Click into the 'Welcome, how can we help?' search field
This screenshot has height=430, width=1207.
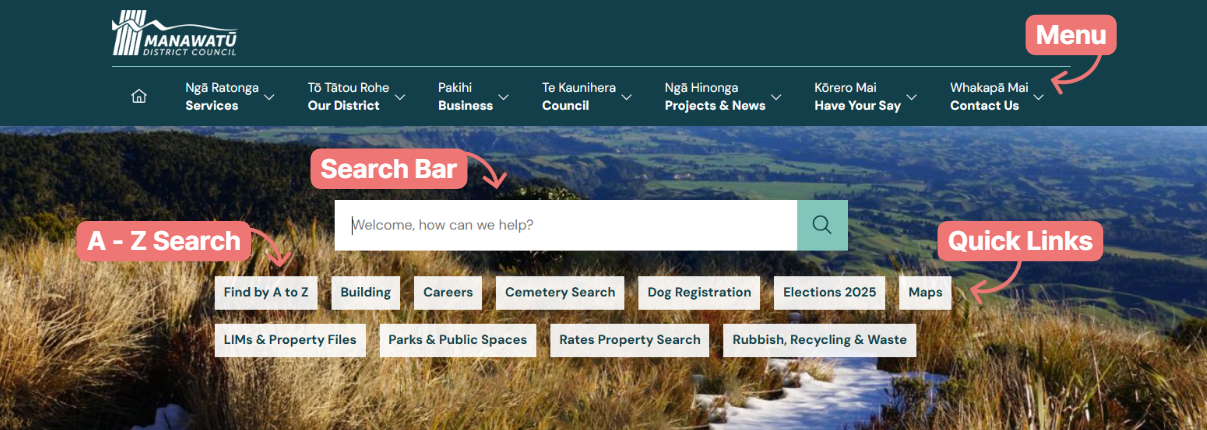pos(566,225)
